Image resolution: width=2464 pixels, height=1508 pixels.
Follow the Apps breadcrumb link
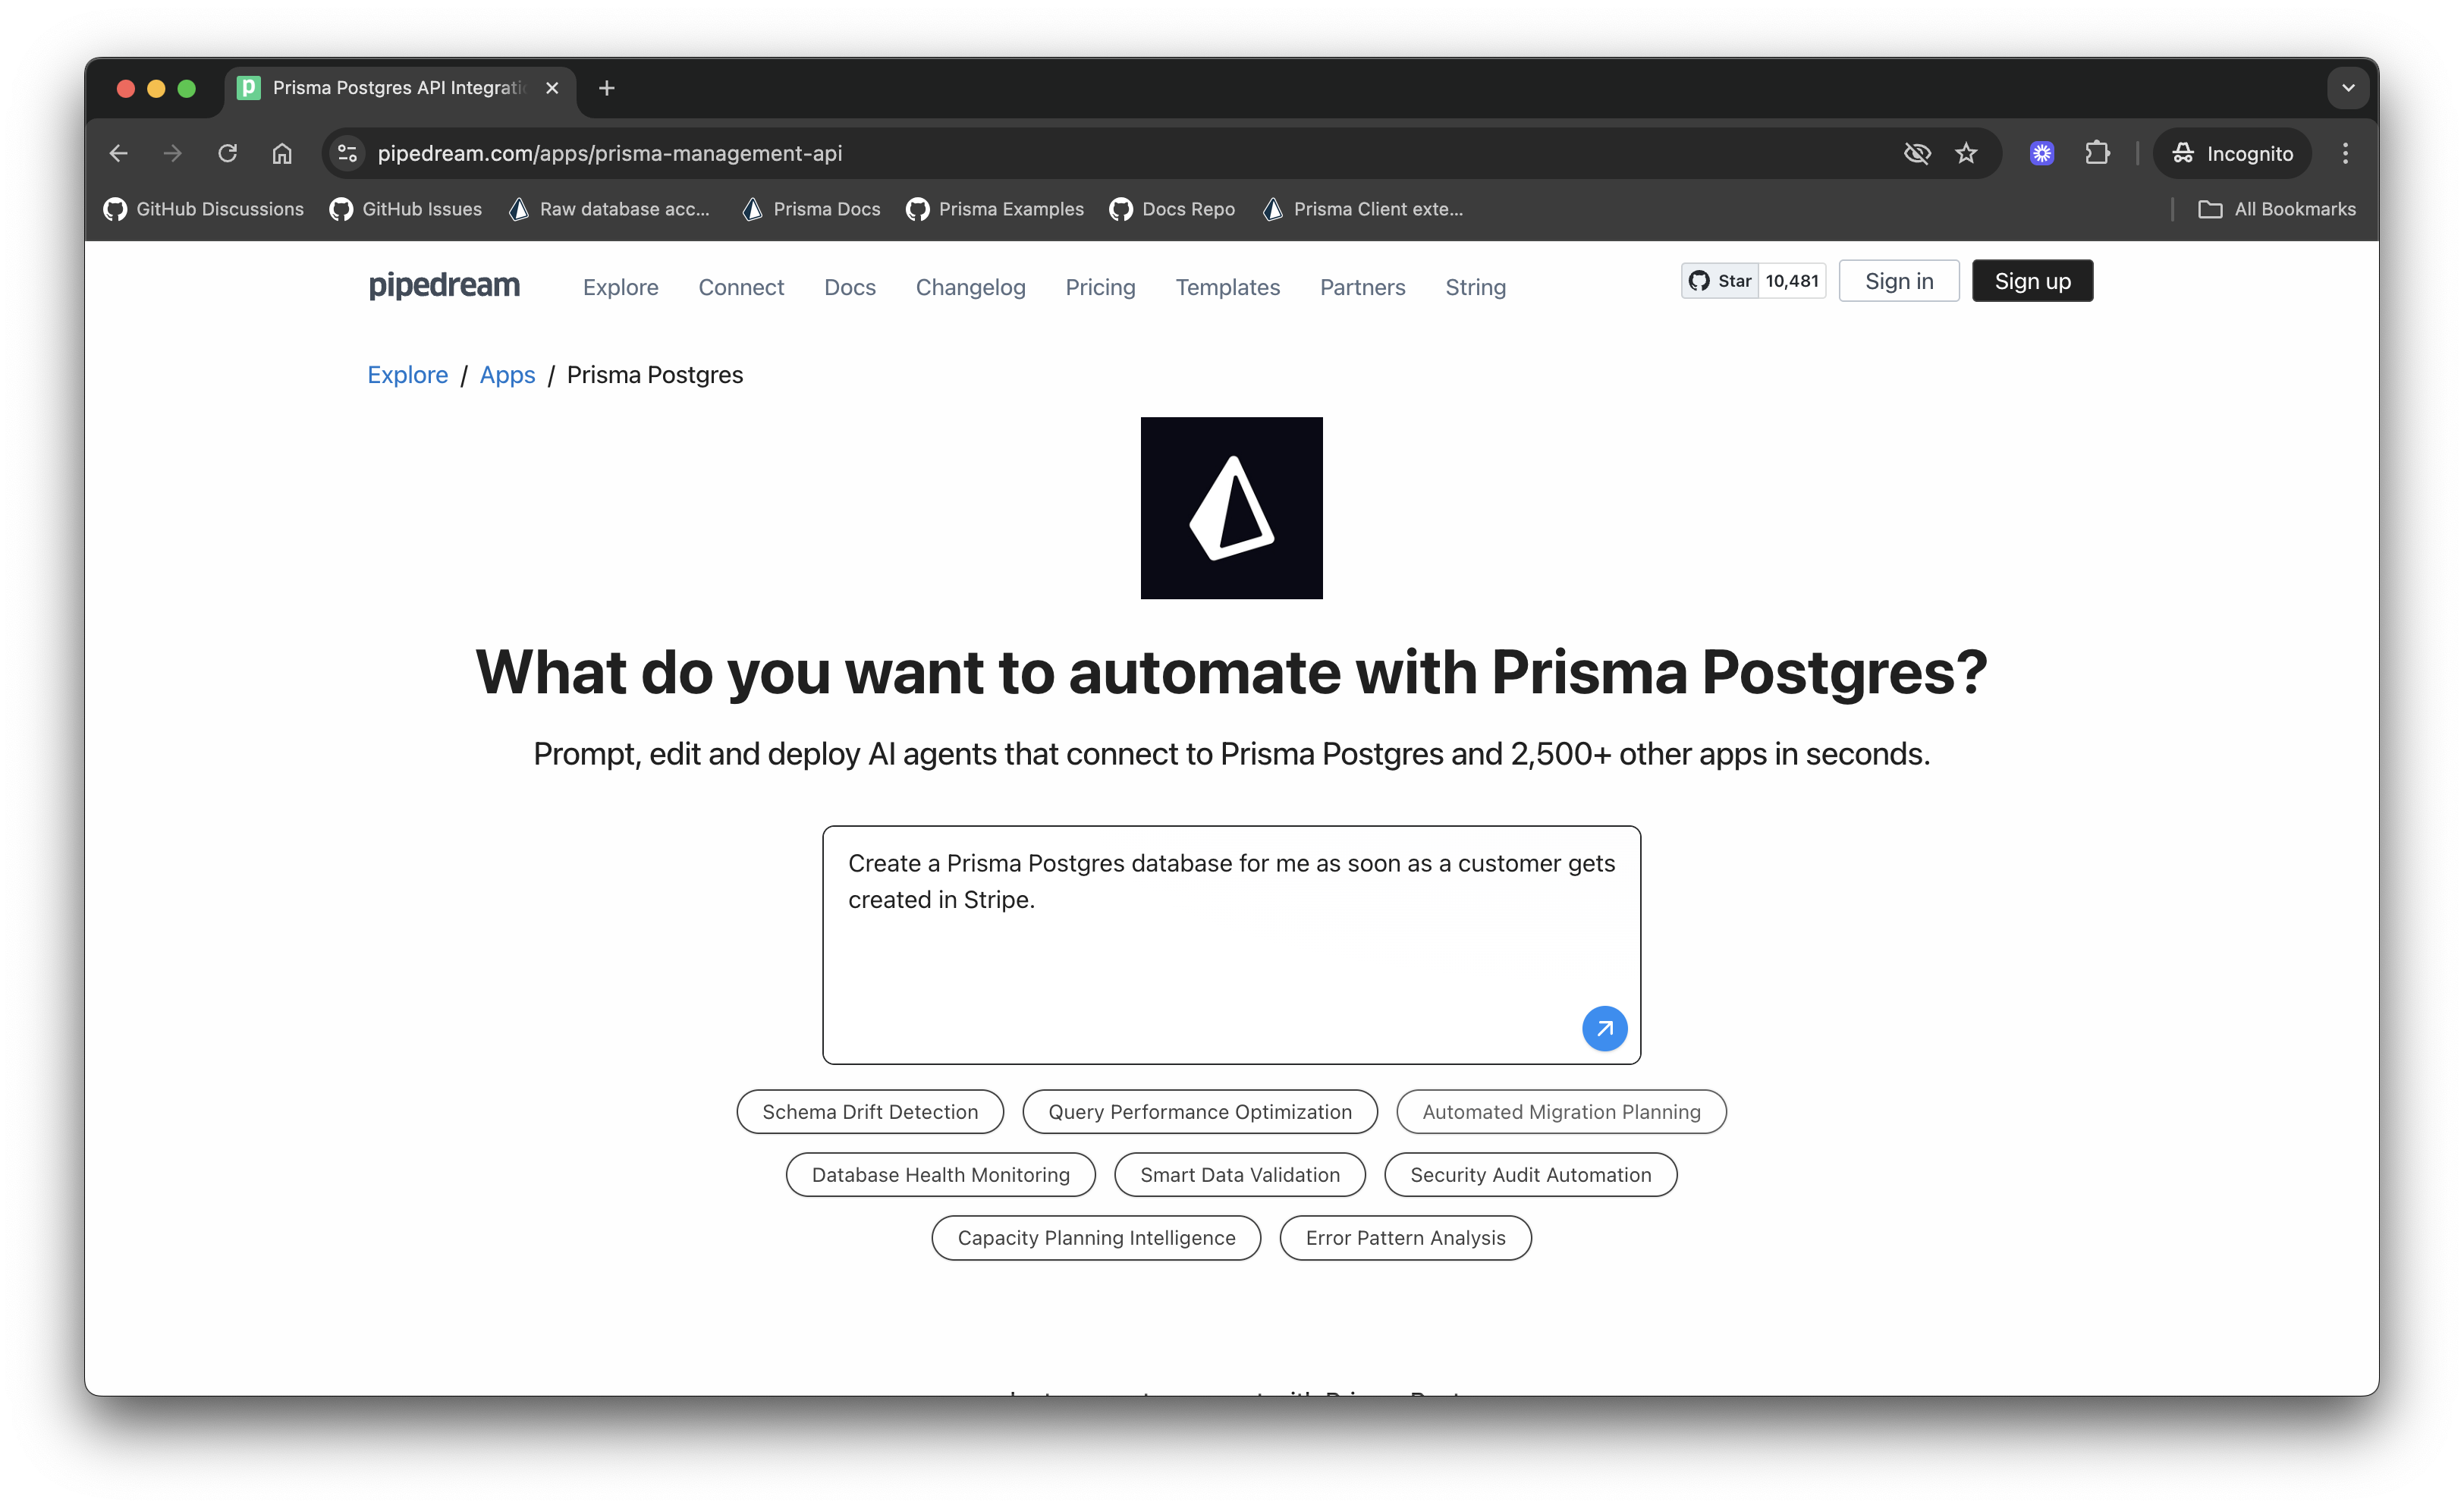[x=507, y=375]
